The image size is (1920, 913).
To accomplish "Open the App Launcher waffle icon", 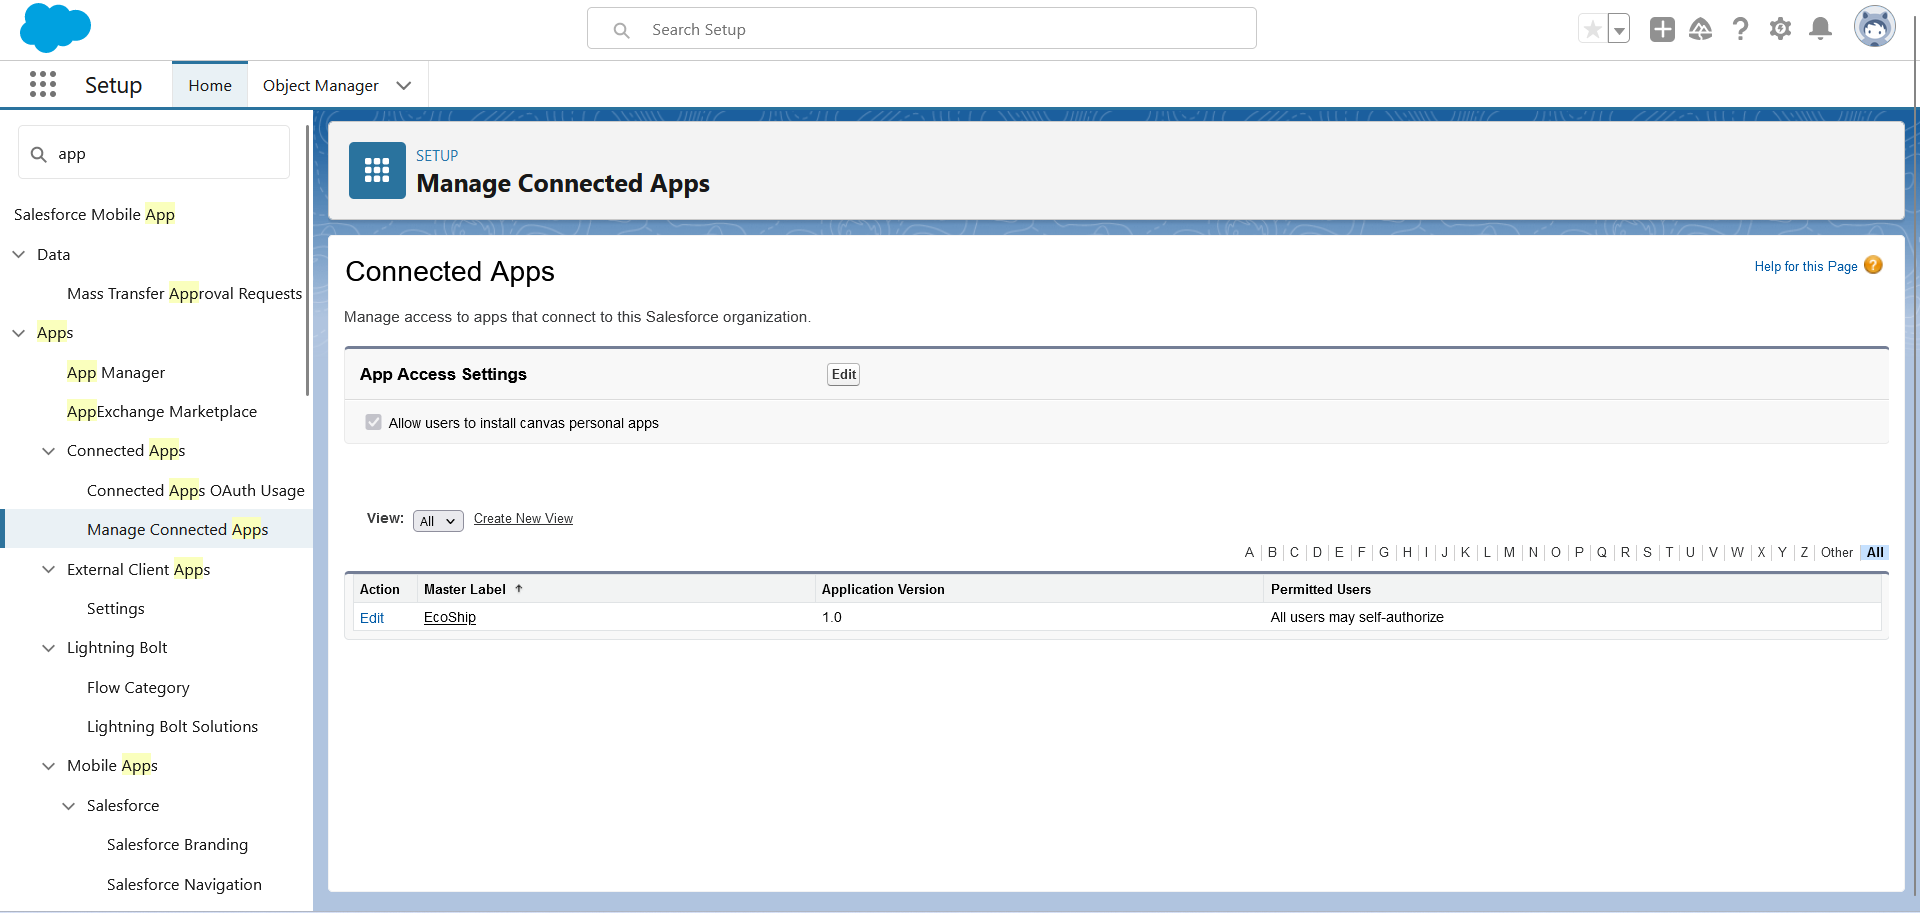I will coord(43,85).
